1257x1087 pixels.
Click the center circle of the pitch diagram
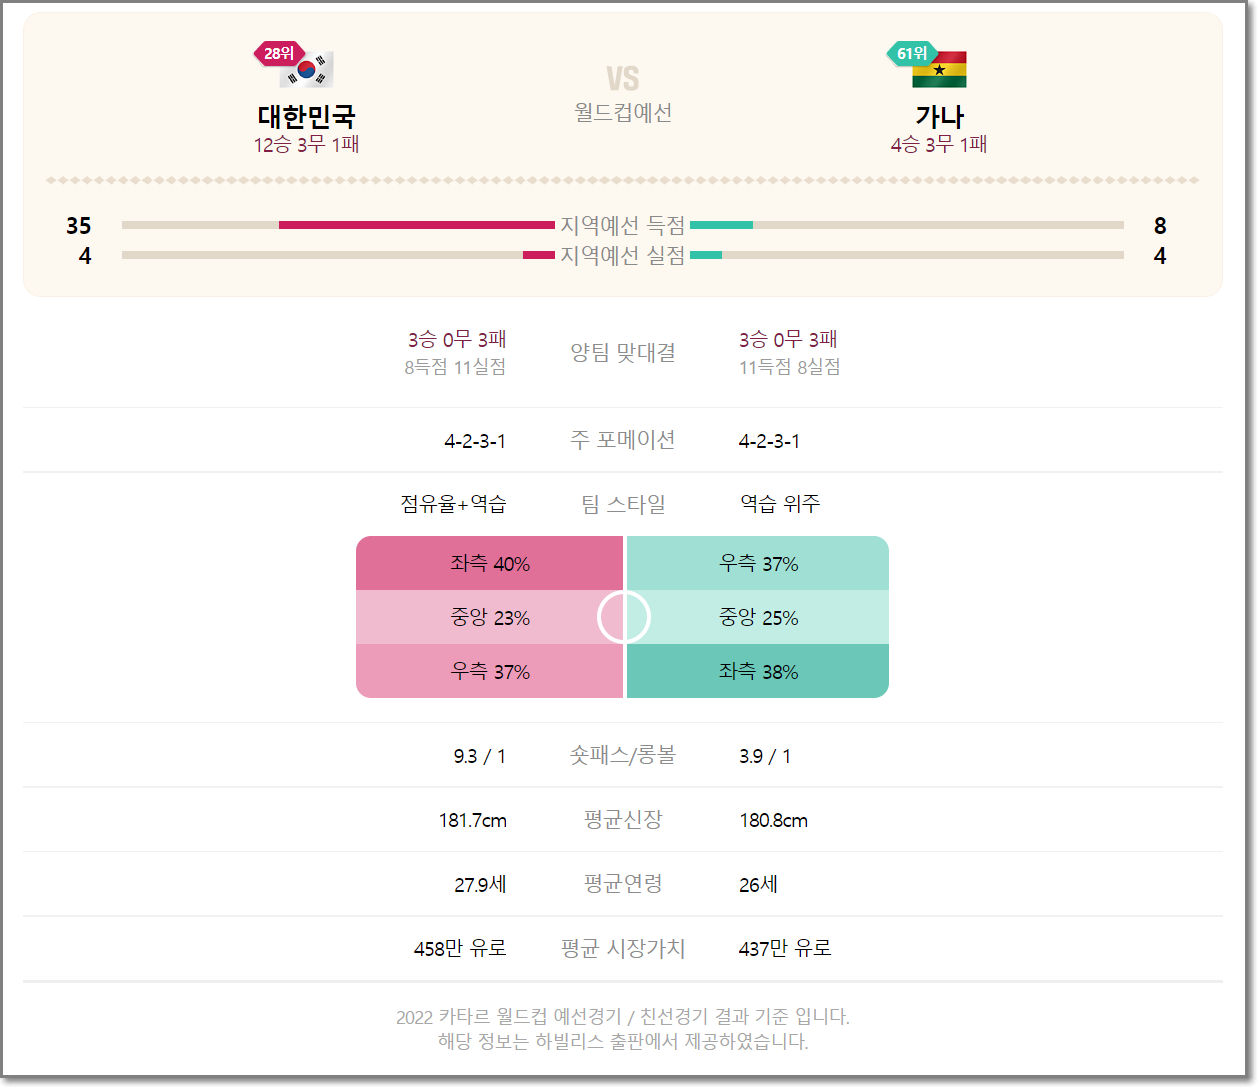[624, 618]
